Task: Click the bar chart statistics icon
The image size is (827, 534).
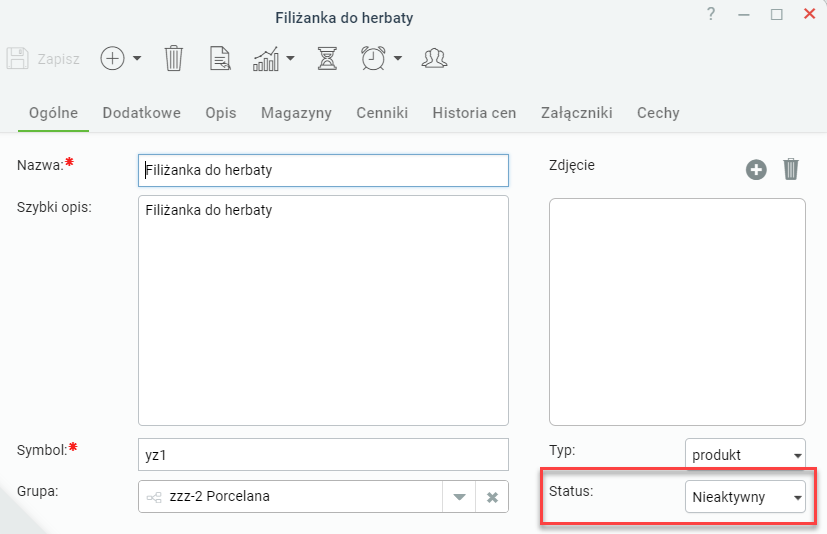Action: 266,59
